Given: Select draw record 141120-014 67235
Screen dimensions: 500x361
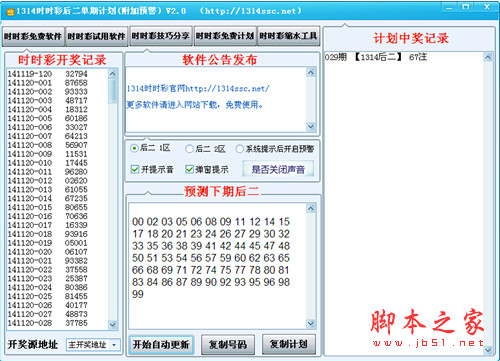Looking at the screenshot, I should tap(48, 198).
